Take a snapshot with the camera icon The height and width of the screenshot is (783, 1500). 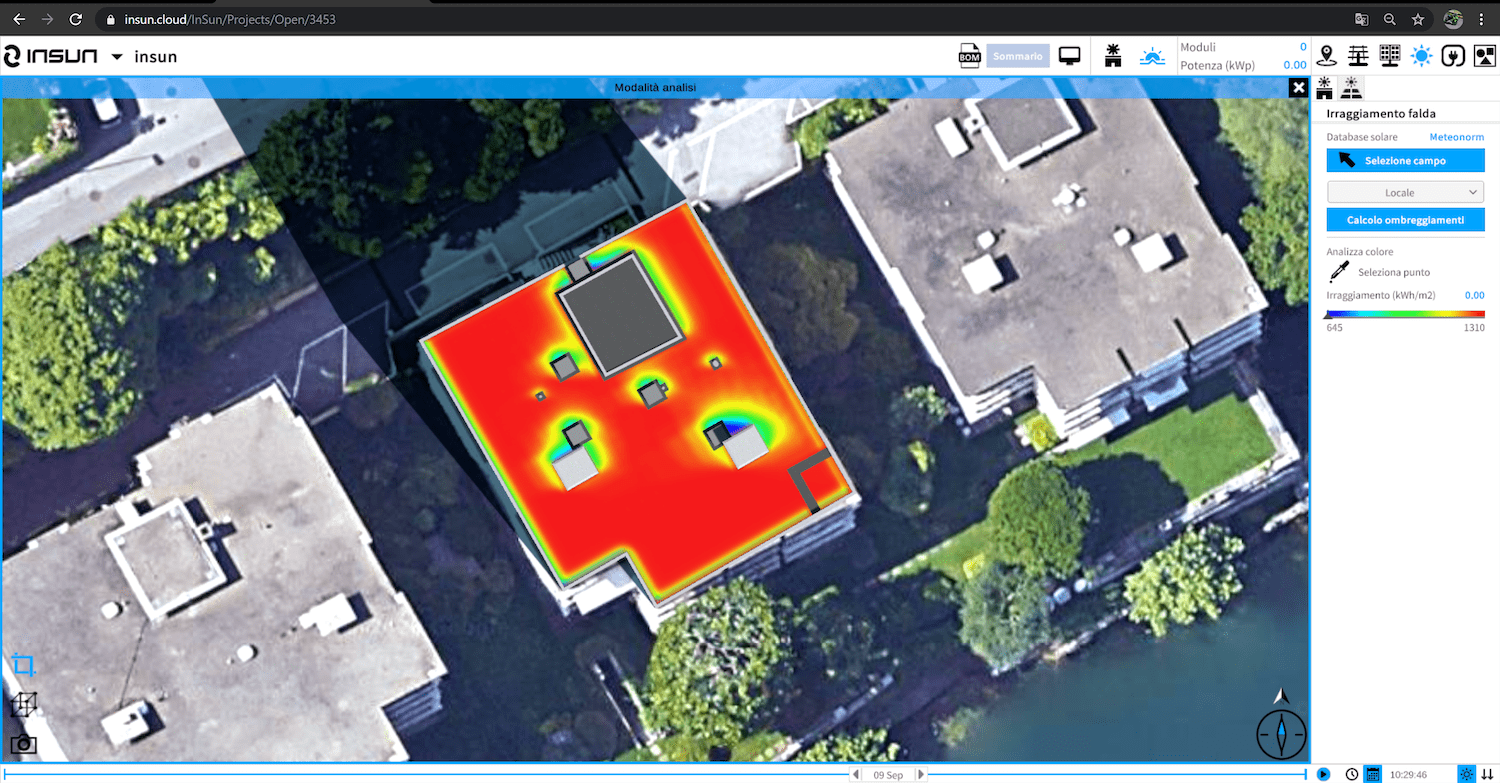click(23, 744)
